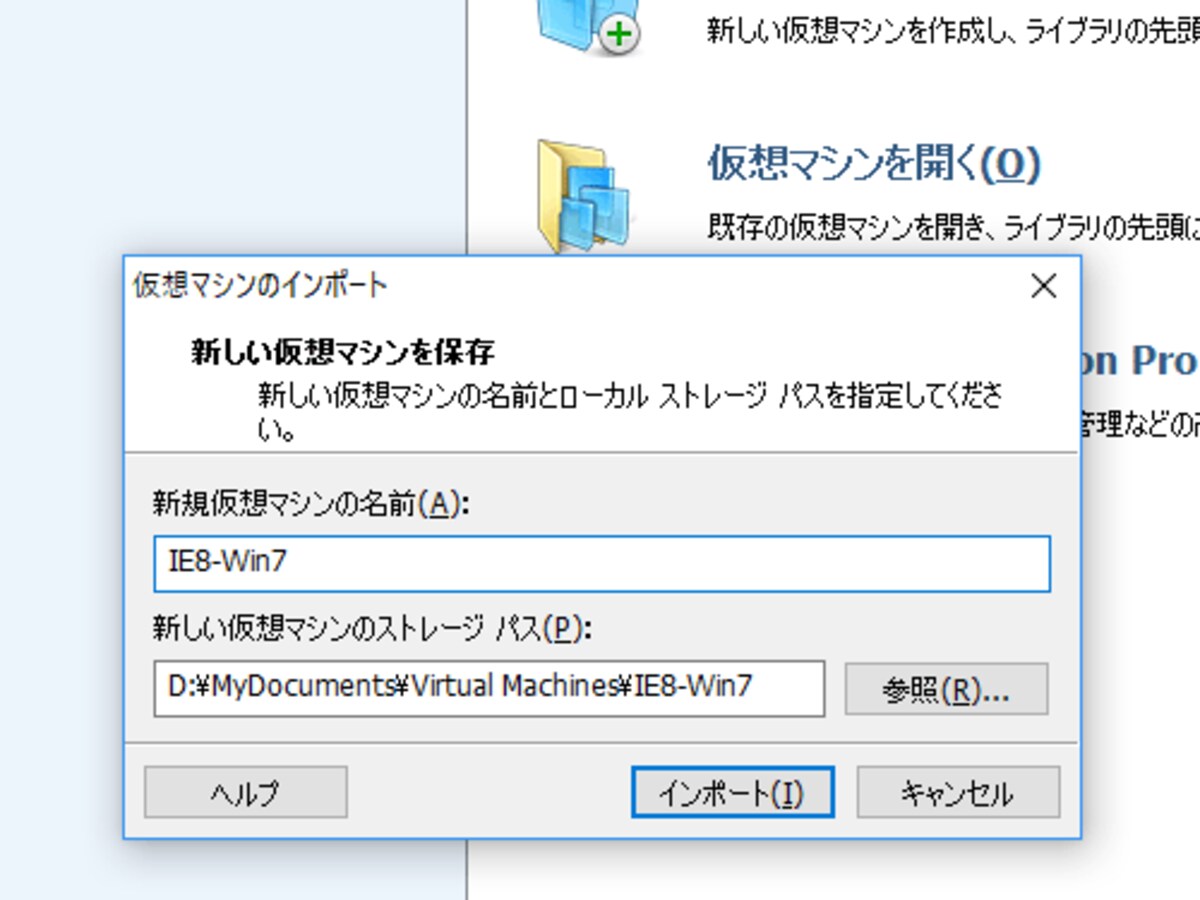Click the storage path field with D:¥MyDocuments path
This screenshot has height=900, width=1200.
[x=489, y=688]
